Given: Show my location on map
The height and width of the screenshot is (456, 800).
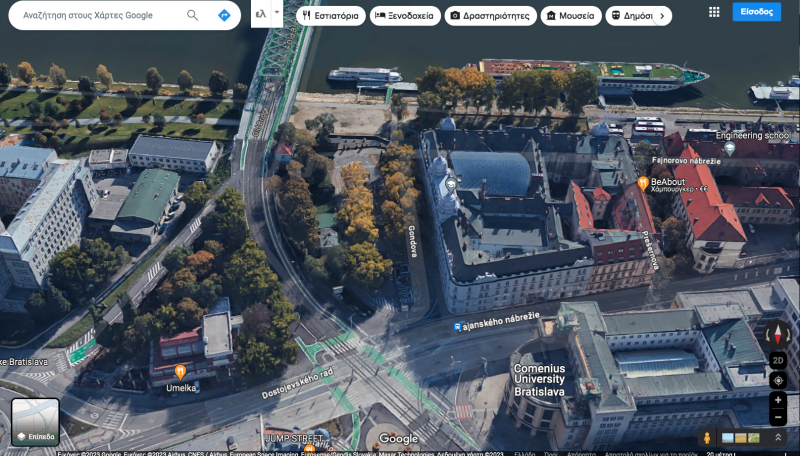Looking at the screenshot, I should coord(778,380).
